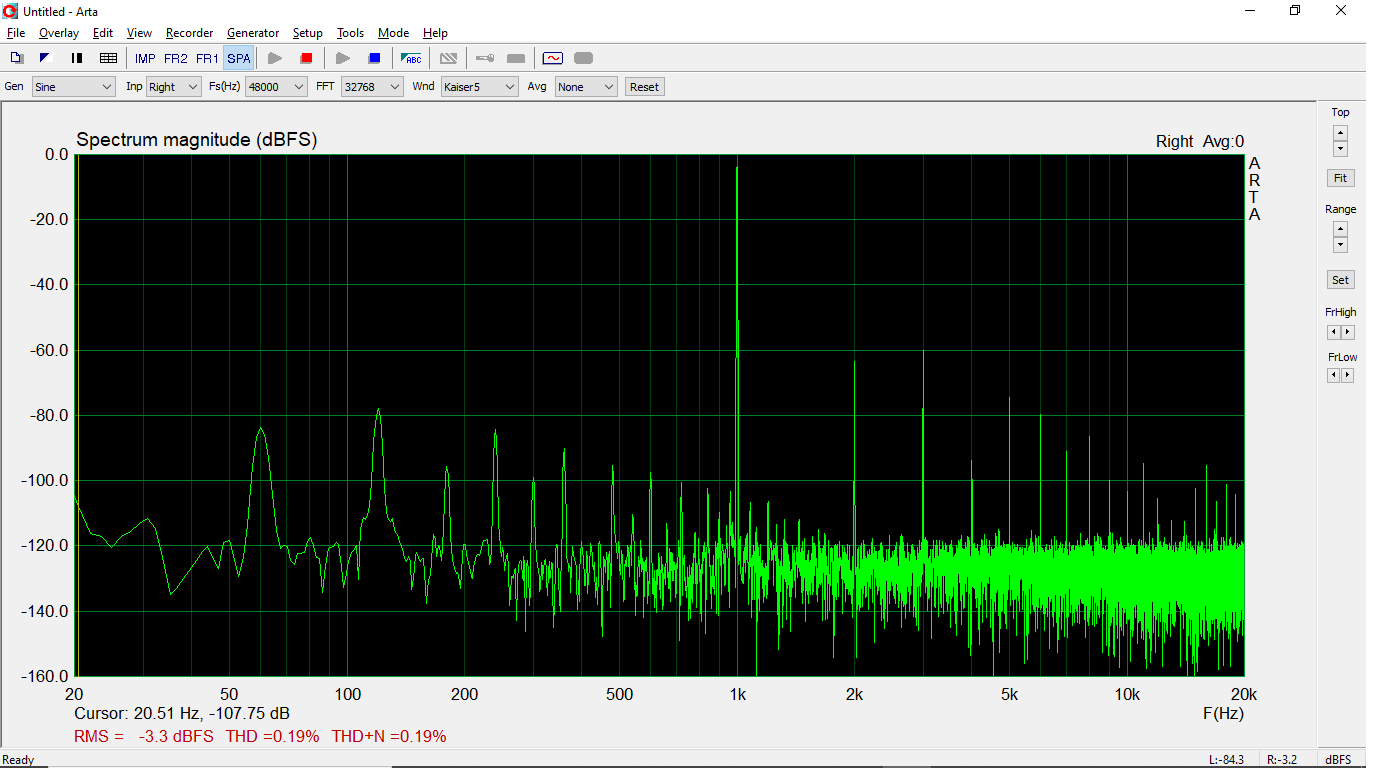1376x768 pixels.
Task: Click the Right Avg:0 label
Action: pos(1200,142)
